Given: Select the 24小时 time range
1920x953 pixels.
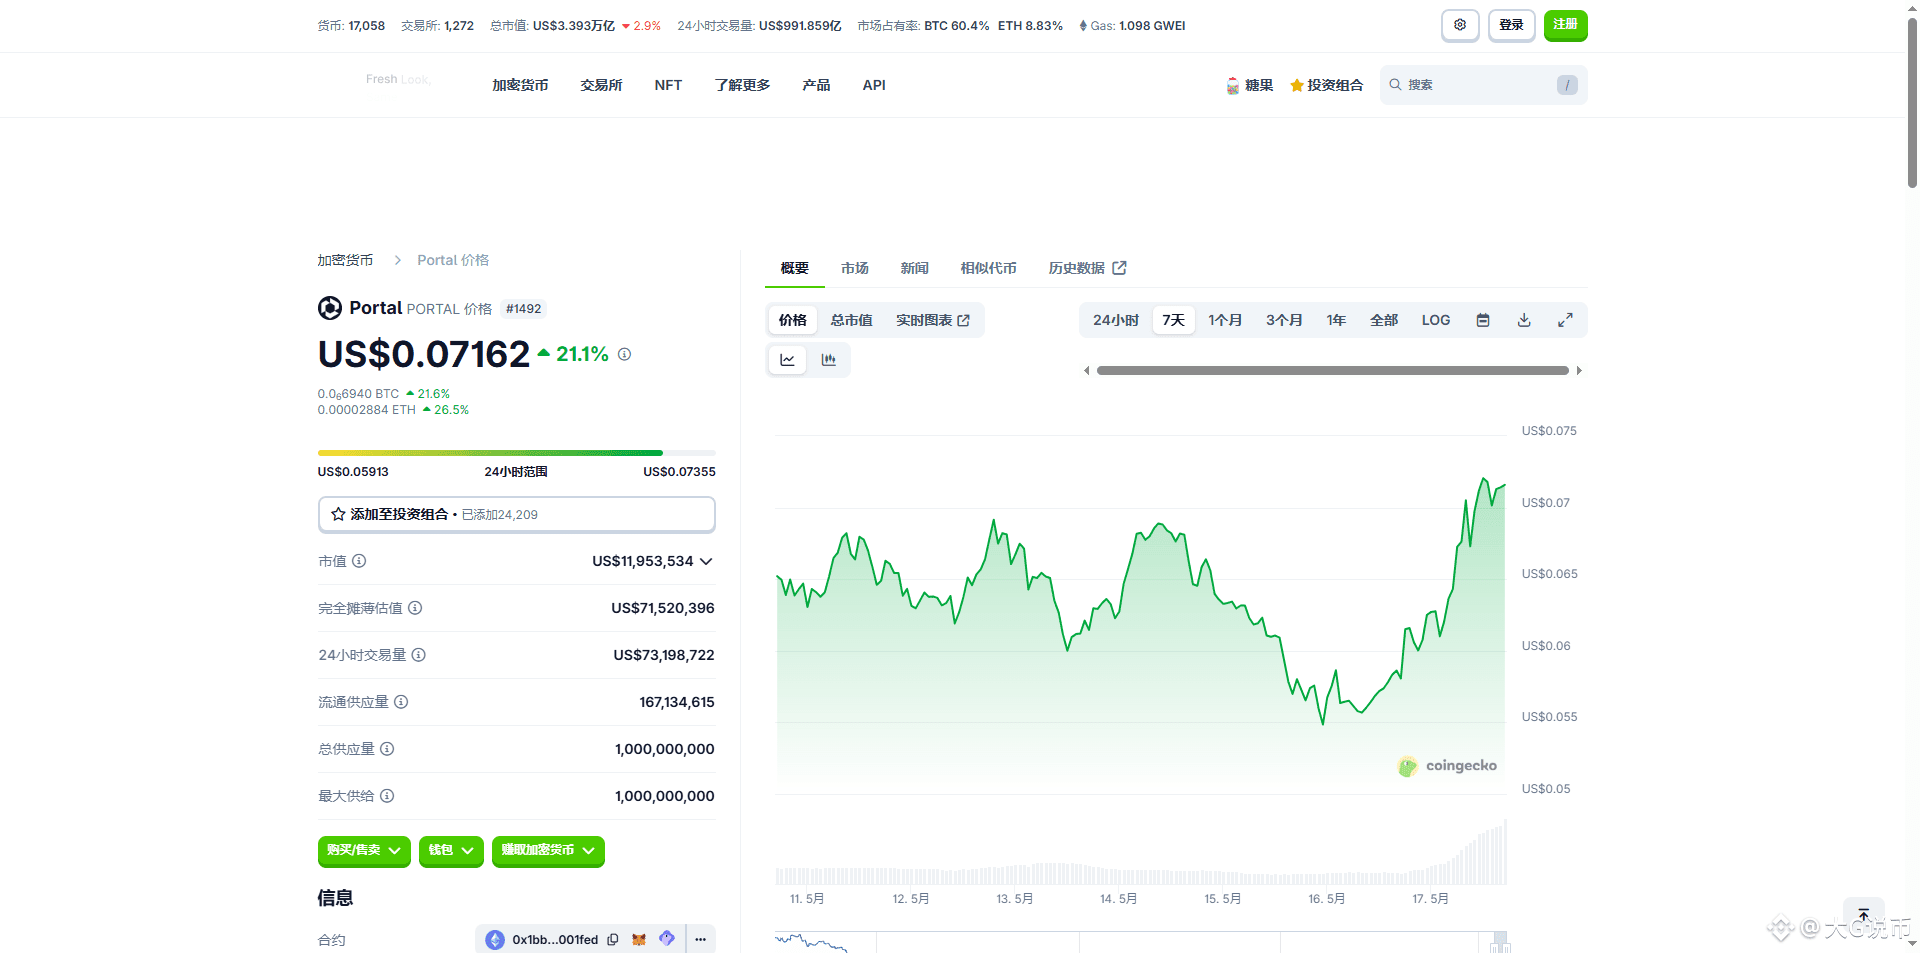Looking at the screenshot, I should [1116, 320].
